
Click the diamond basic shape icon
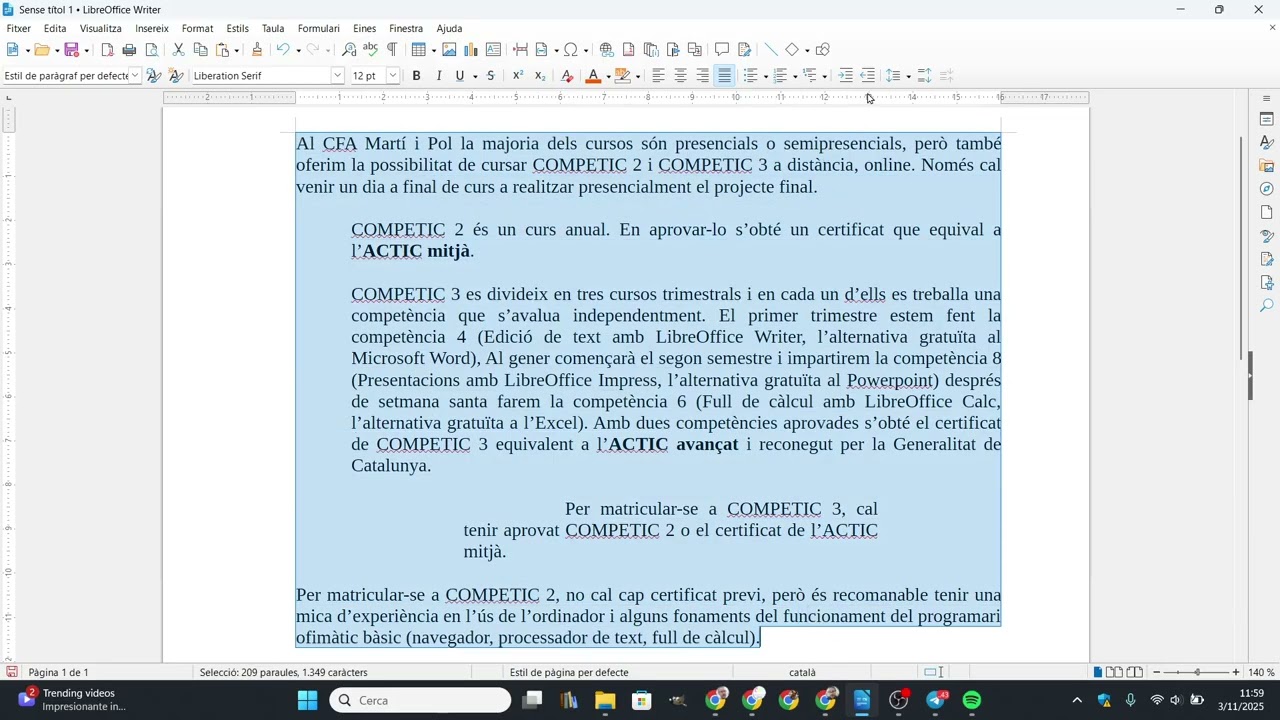coord(792,50)
